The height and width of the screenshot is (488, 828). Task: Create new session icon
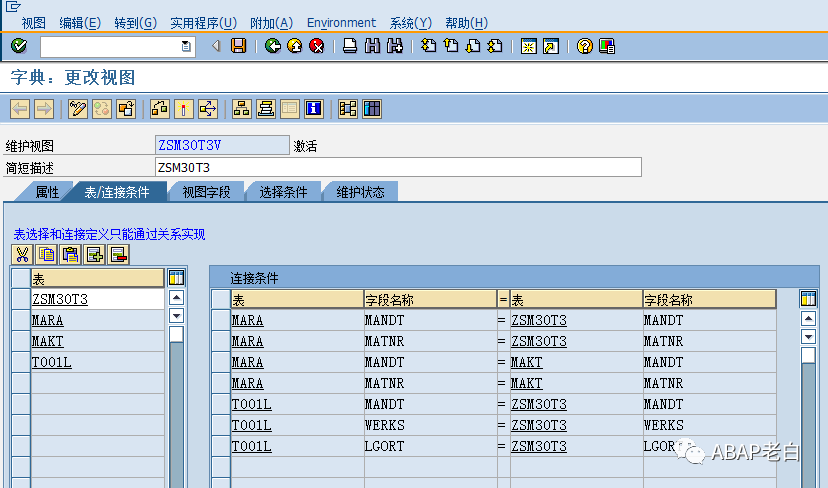click(528, 46)
